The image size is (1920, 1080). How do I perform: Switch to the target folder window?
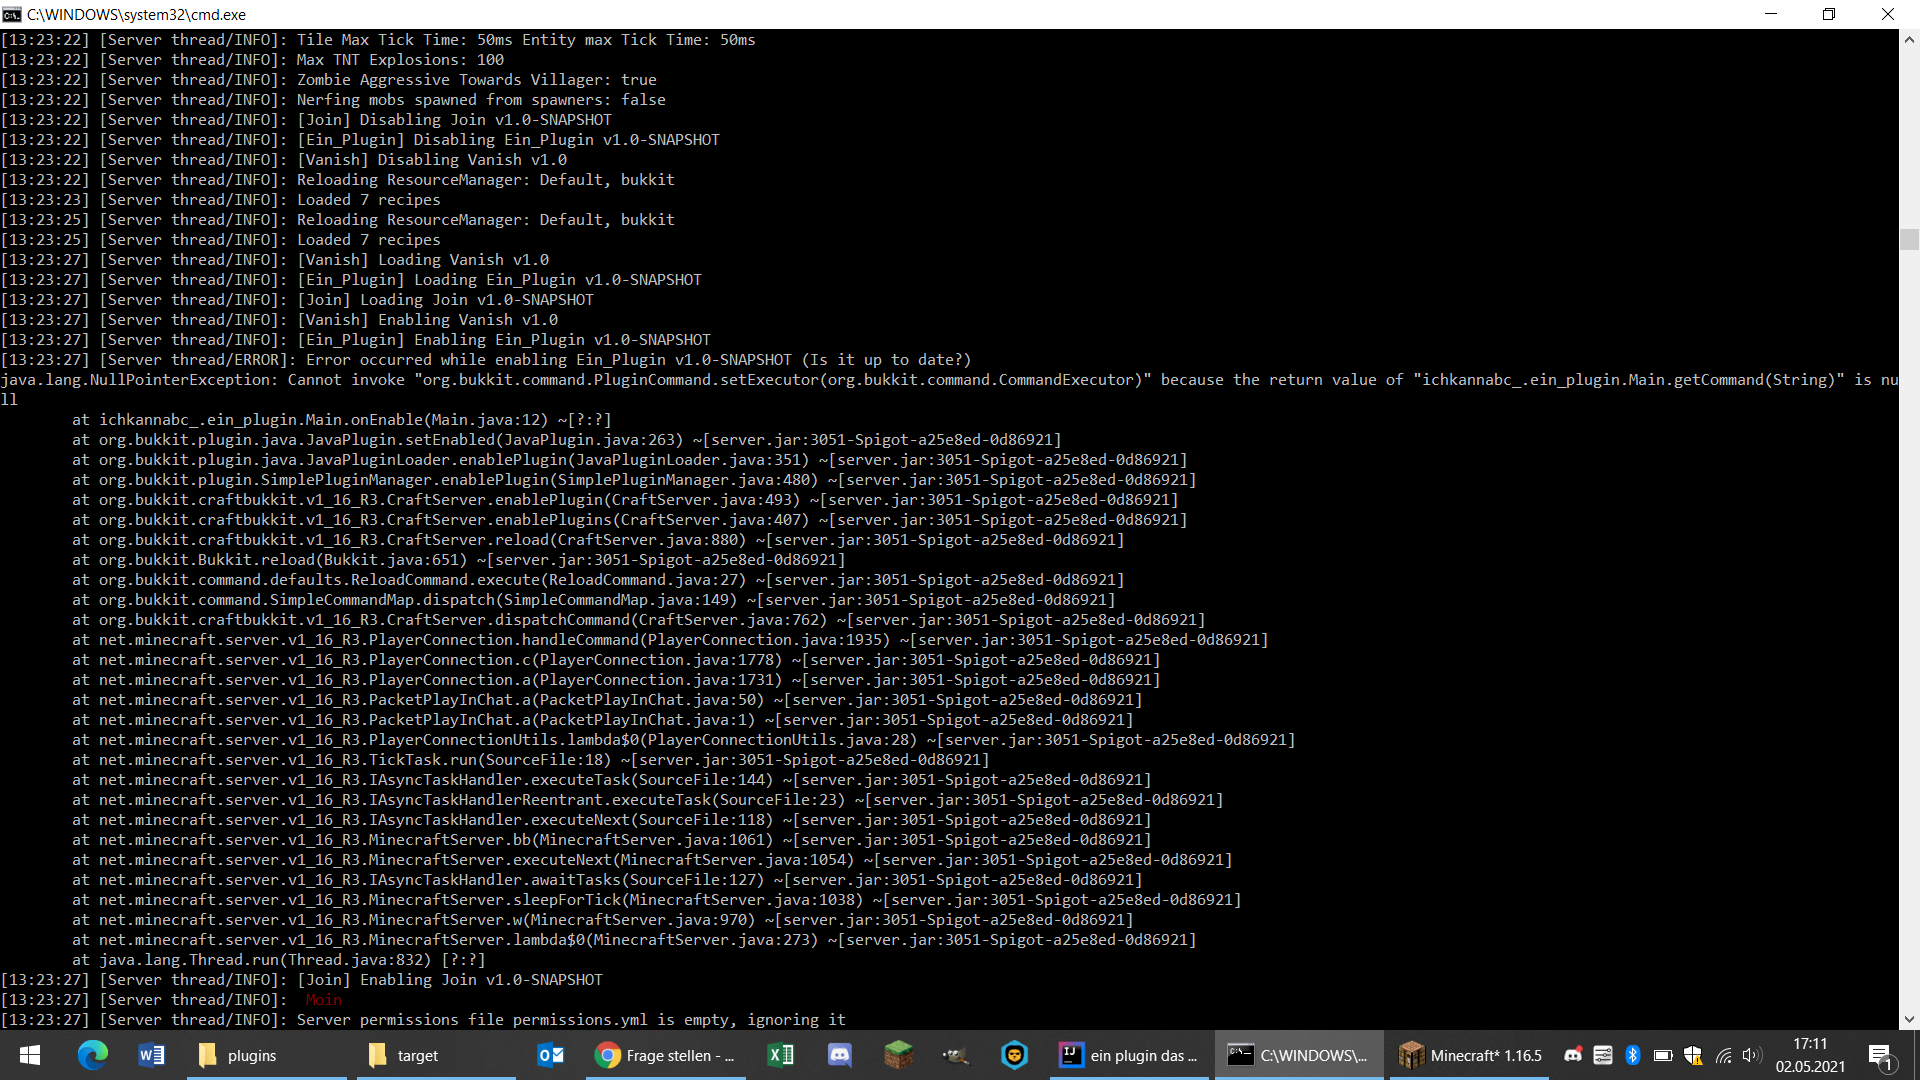(436, 1055)
